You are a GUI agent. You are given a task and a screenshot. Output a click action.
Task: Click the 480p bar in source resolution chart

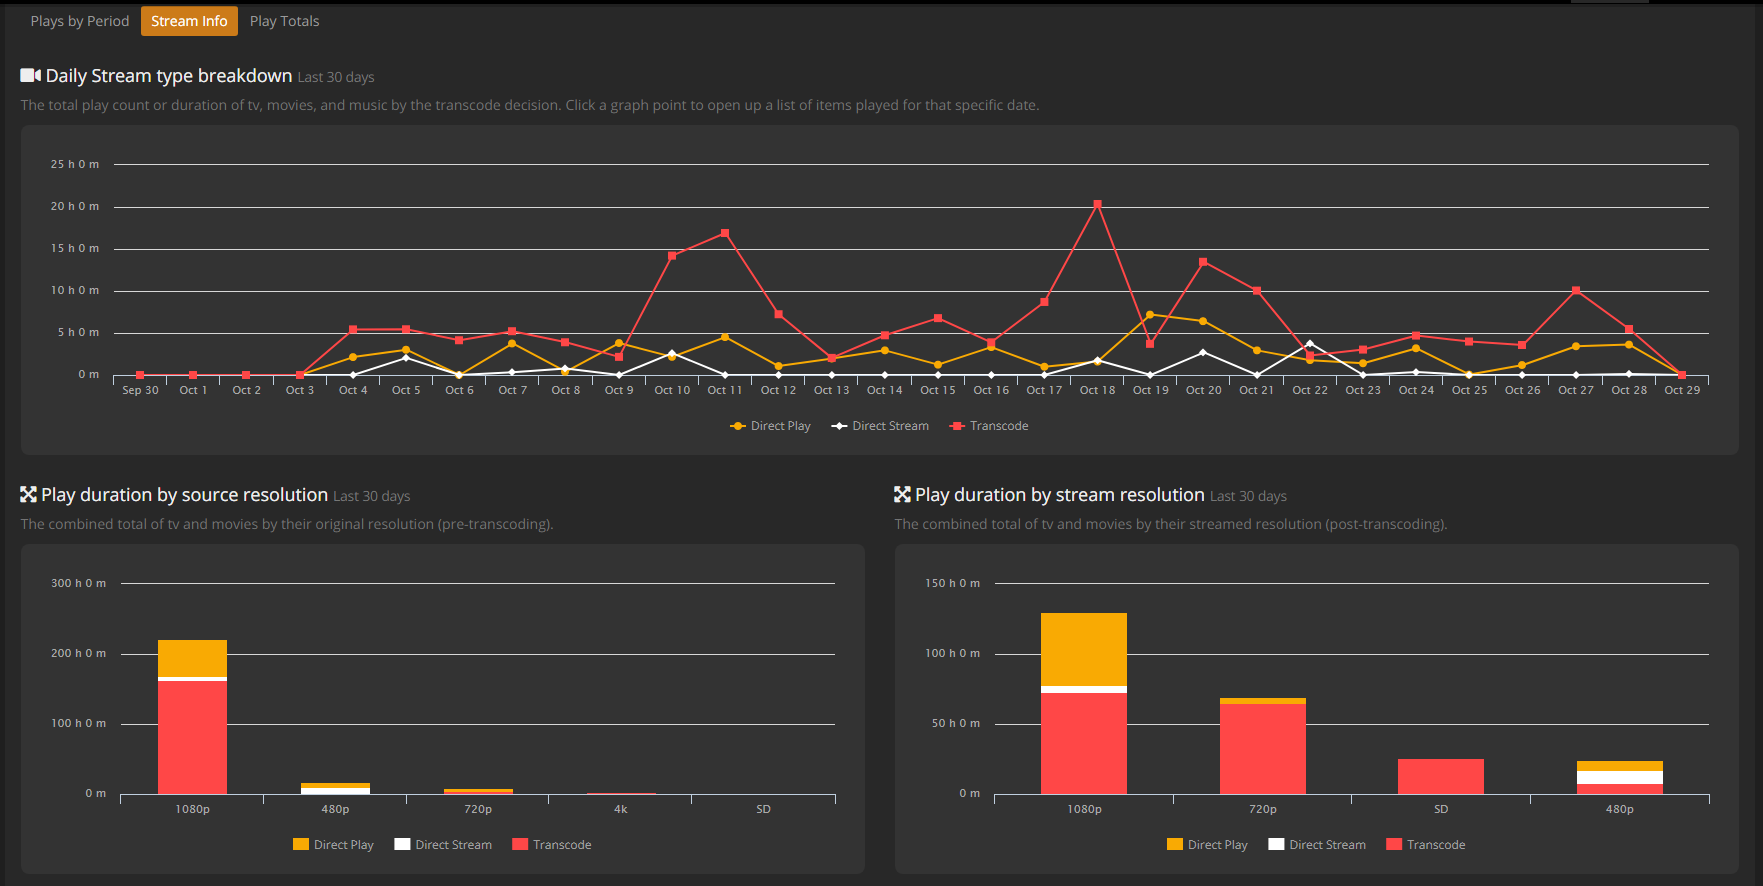click(x=335, y=789)
